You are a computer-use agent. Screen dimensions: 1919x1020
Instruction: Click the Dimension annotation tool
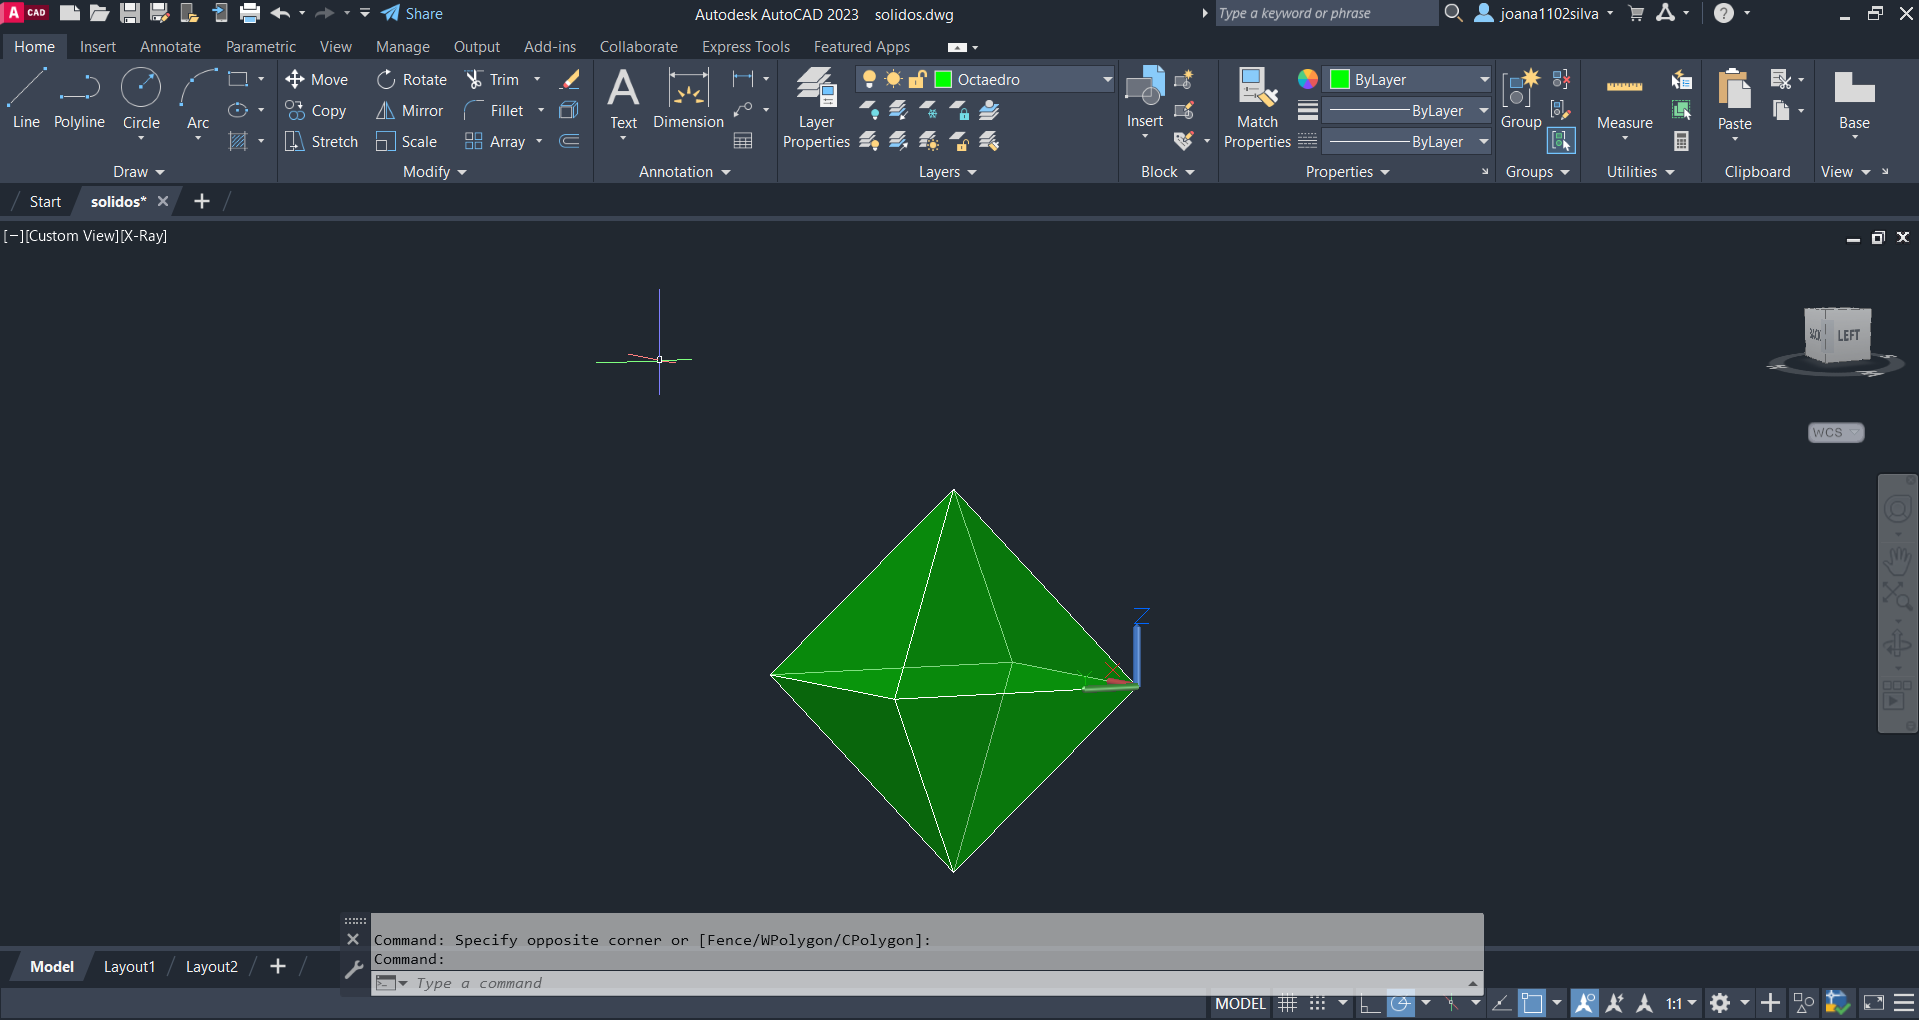coord(688,100)
